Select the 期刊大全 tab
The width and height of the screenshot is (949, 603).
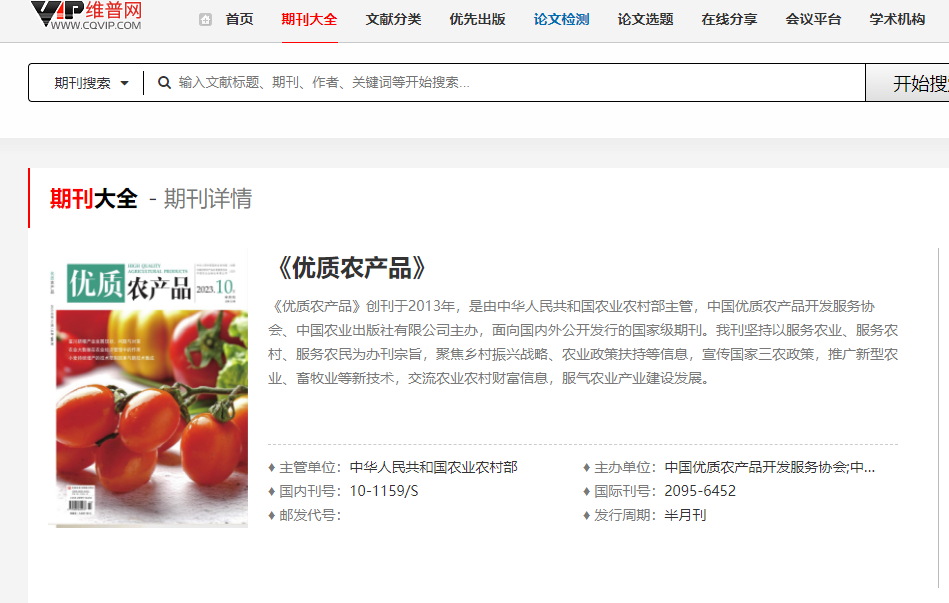[x=309, y=19]
